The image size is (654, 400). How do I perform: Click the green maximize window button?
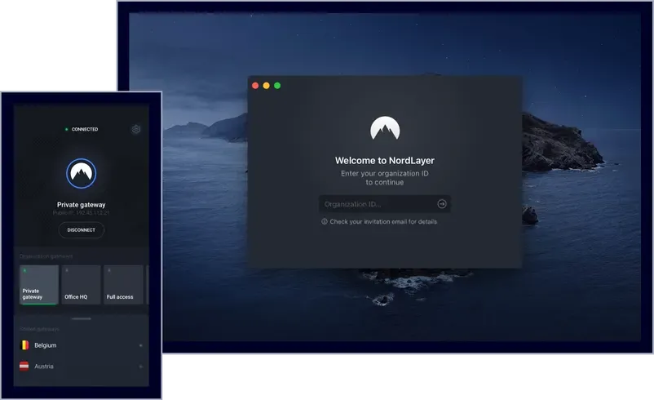pyautogui.click(x=277, y=86)
